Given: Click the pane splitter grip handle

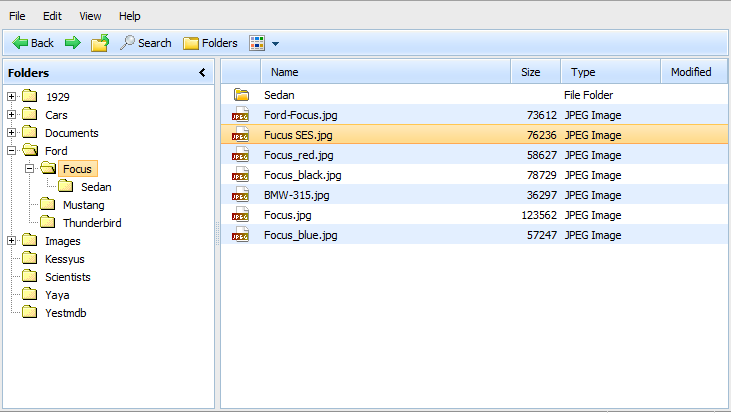Looking at the screenshot, I should click(x=217, y=233).
